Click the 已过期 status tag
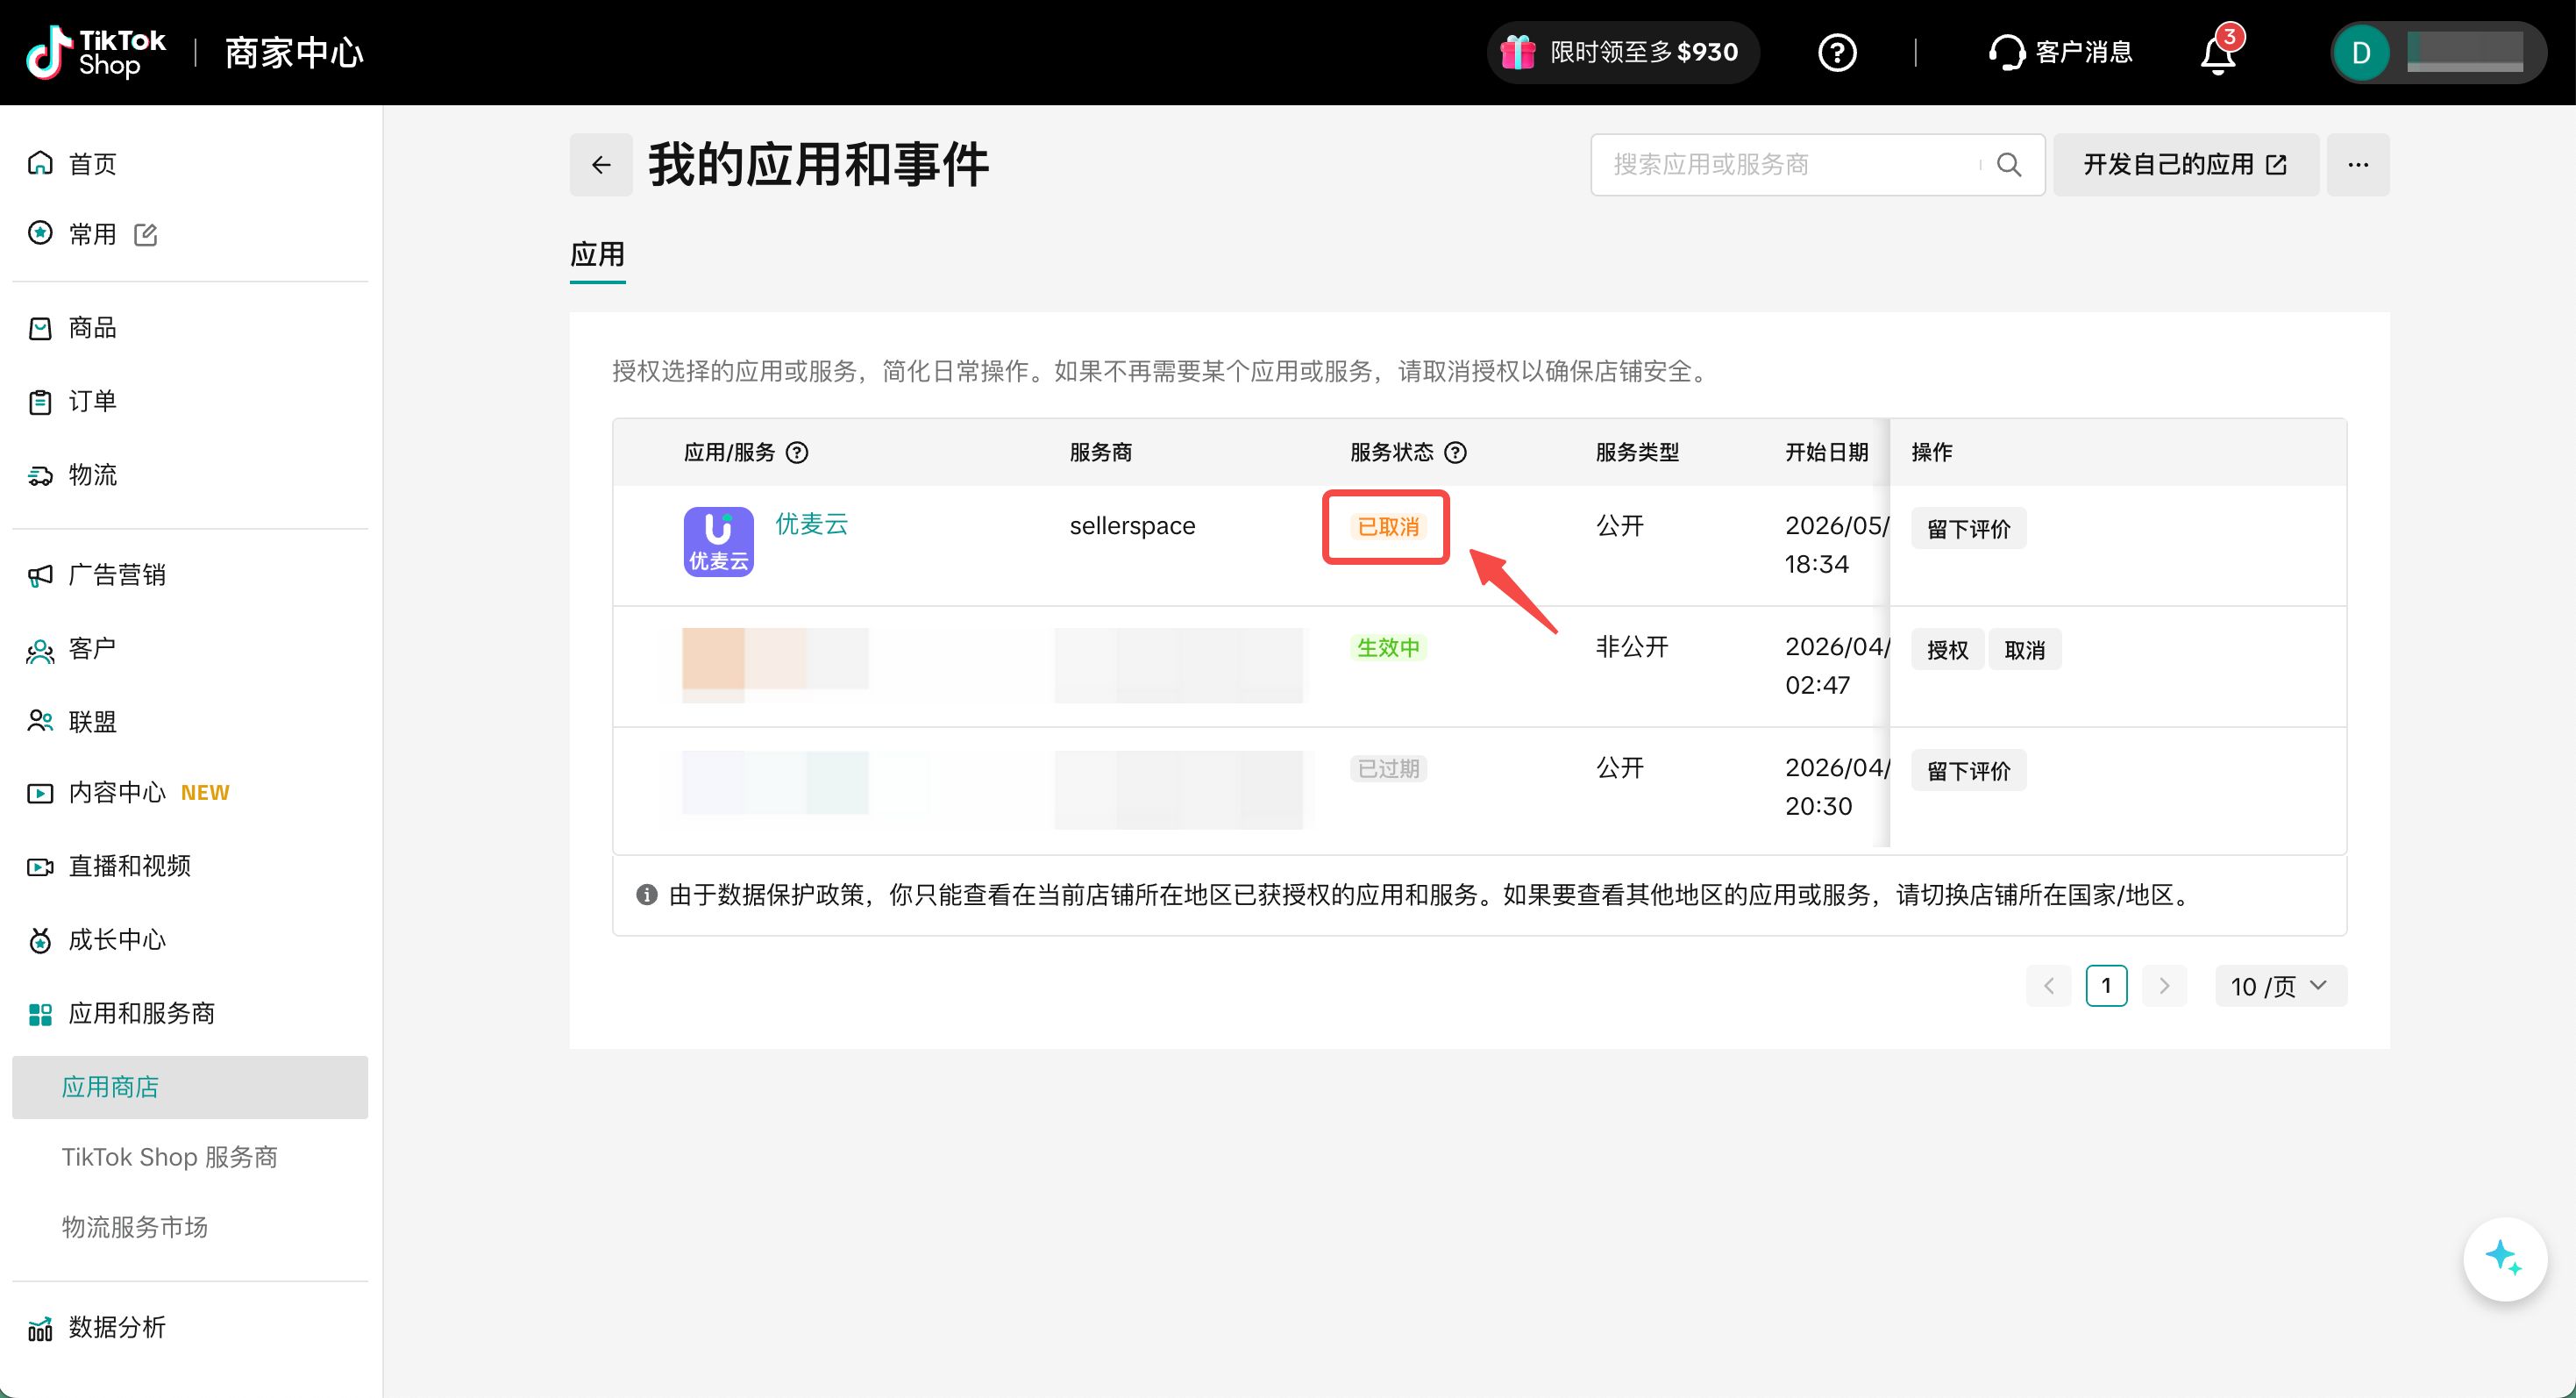This screenshot has height=1398, width=2576. tap(1388, 769)
